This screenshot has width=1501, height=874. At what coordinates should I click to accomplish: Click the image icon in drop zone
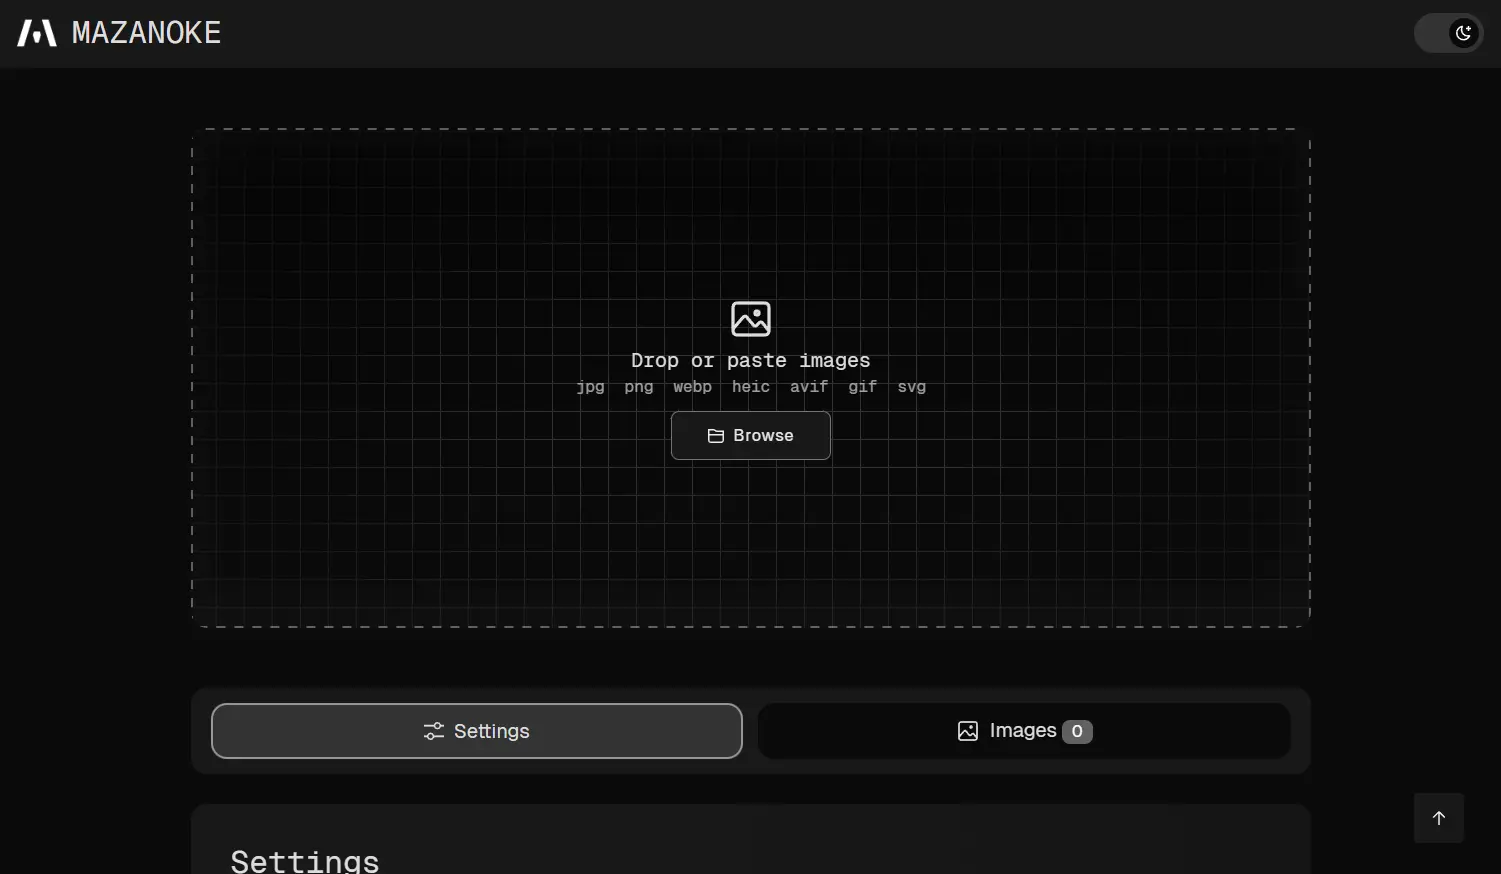click(751, 319)
